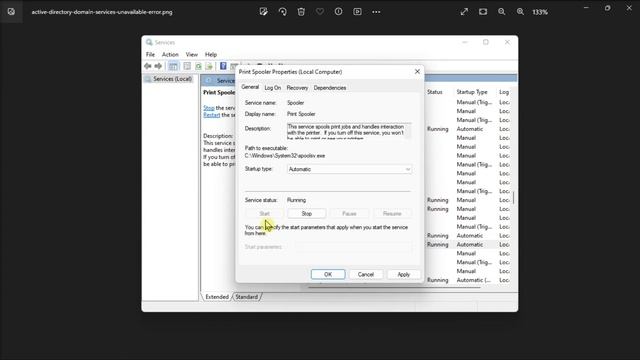This screenshot has width=640, height=360.
Task: Toggle the console tree toolbar icon
Action: point(173,66)
